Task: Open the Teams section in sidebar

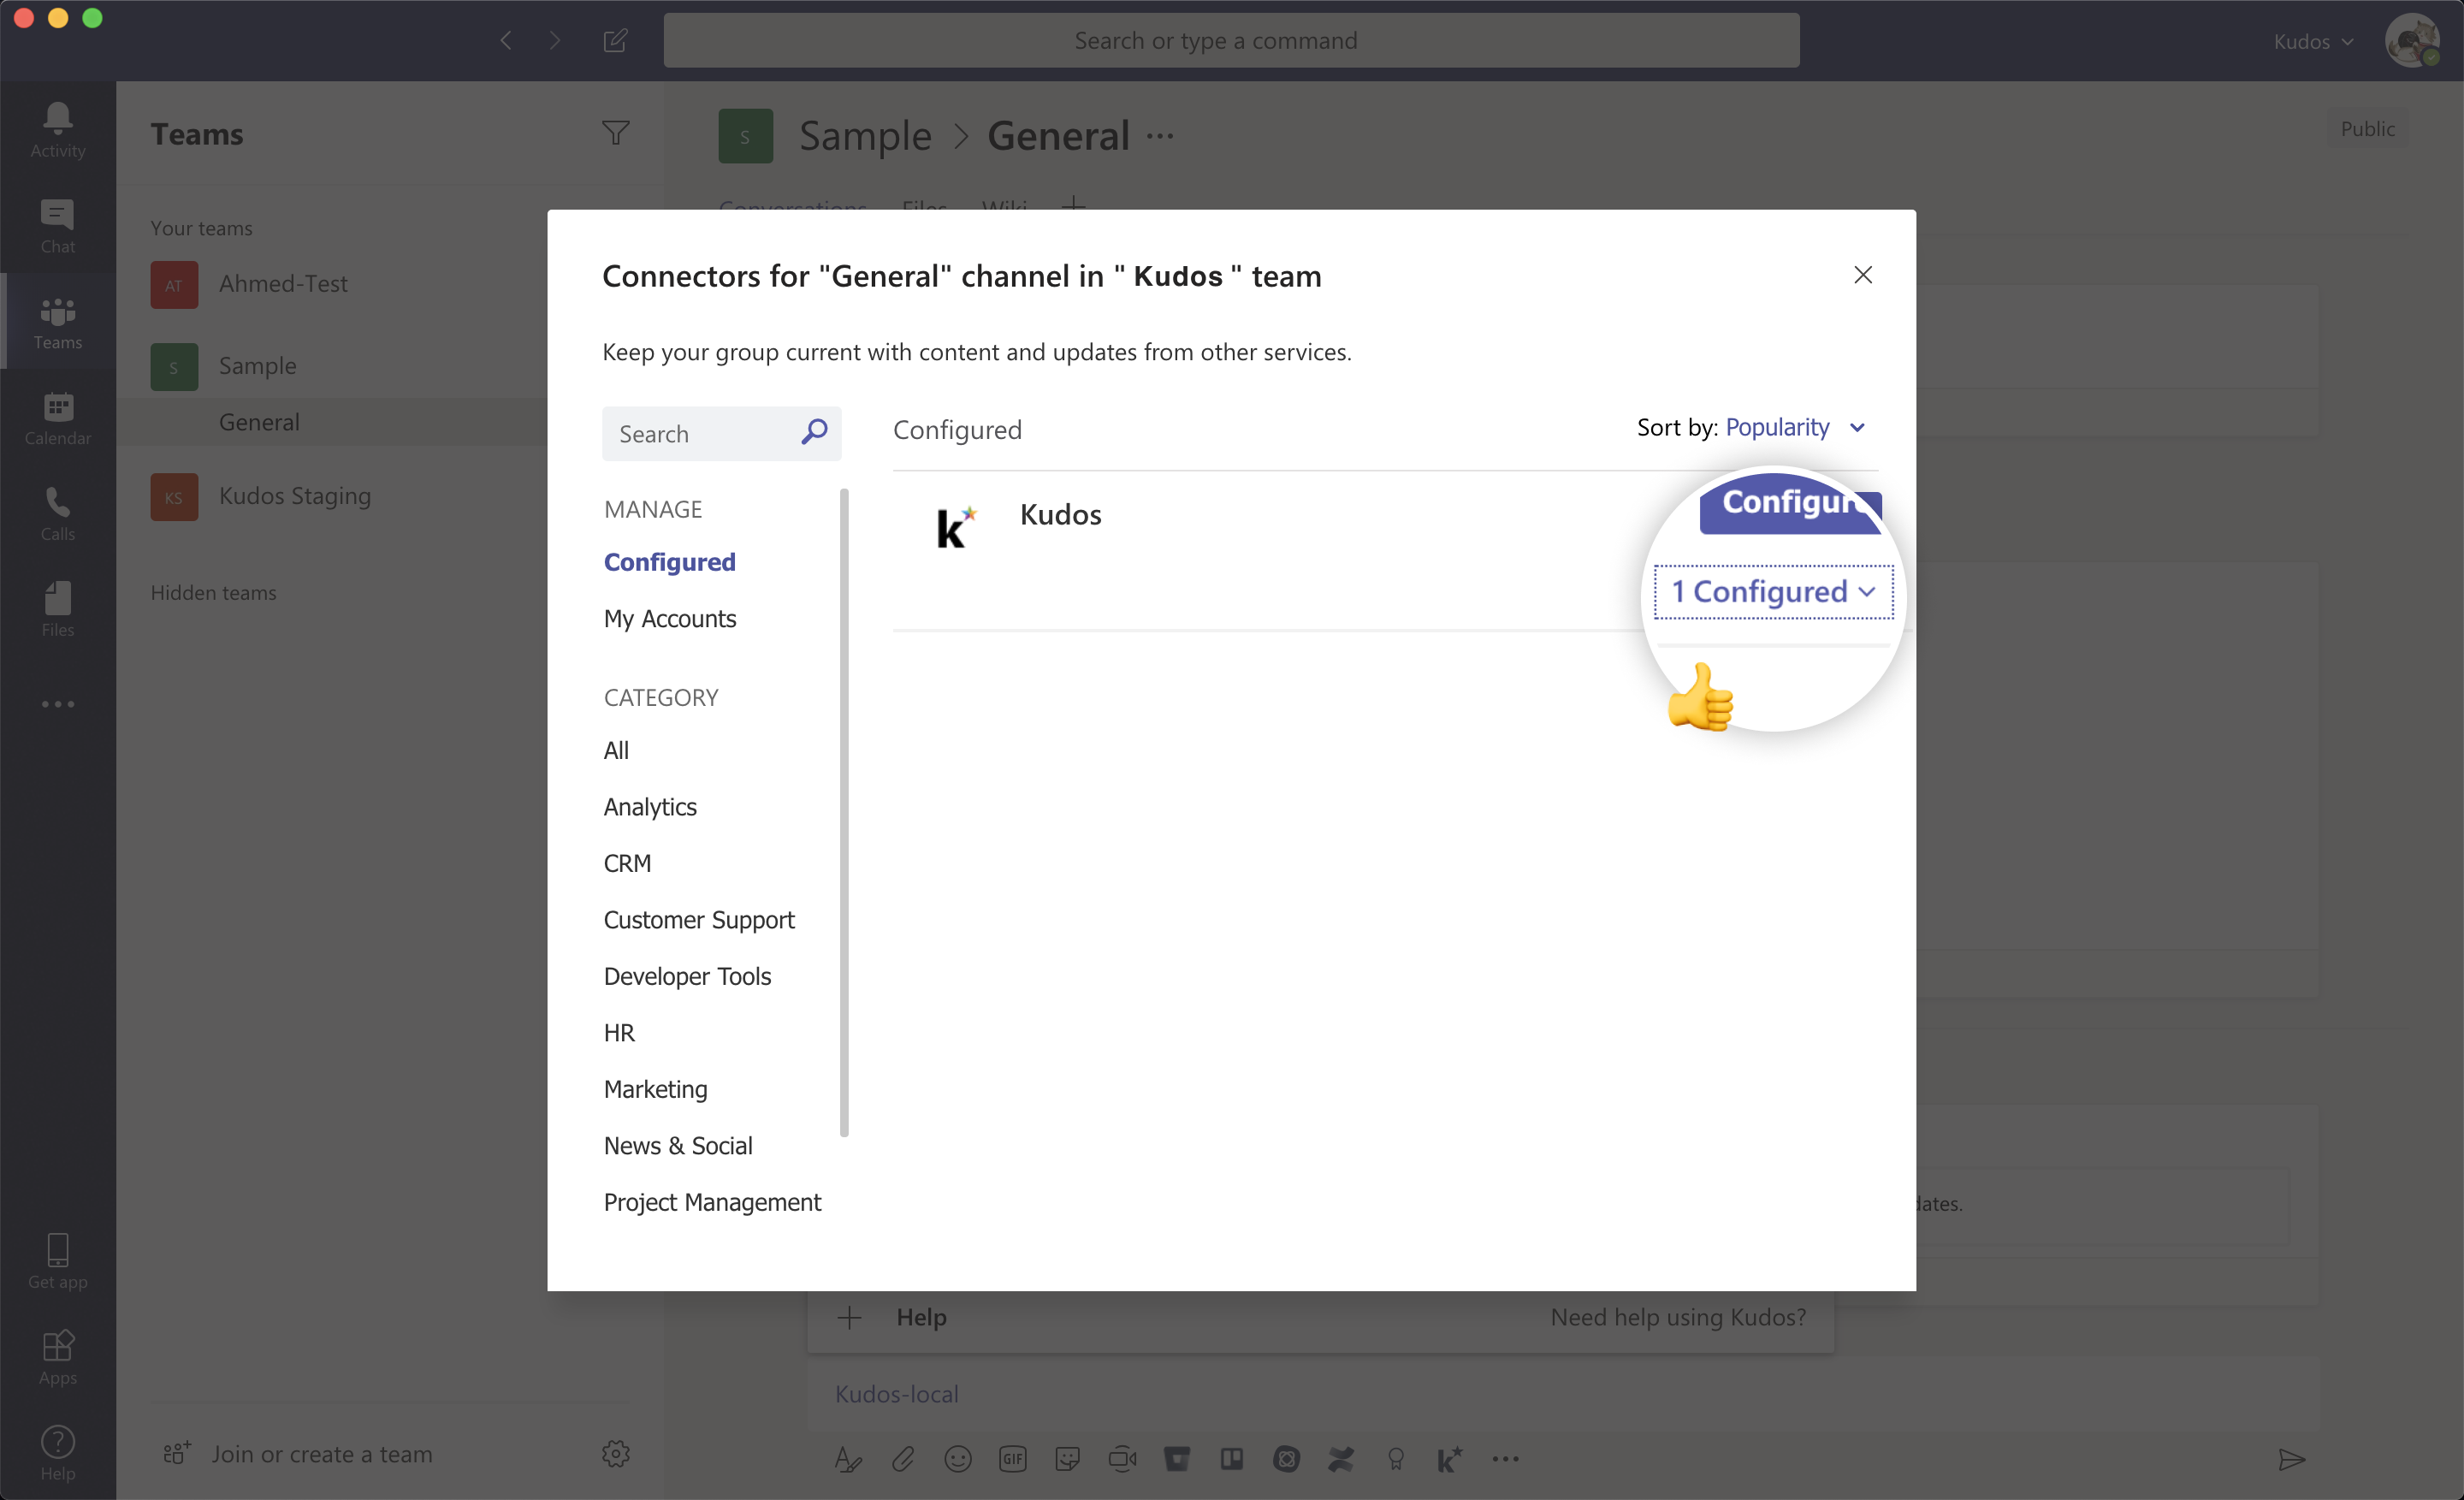Action: 57,322
